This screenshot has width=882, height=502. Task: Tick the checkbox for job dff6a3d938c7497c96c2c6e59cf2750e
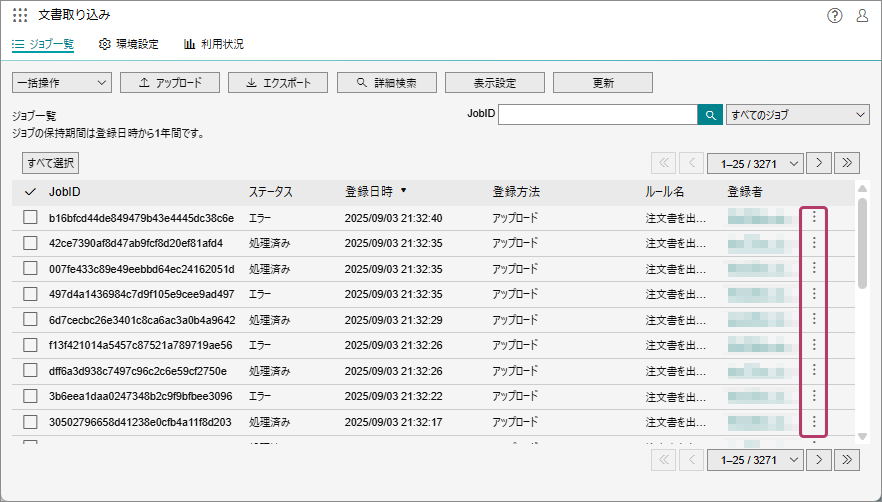coord(30,371)
